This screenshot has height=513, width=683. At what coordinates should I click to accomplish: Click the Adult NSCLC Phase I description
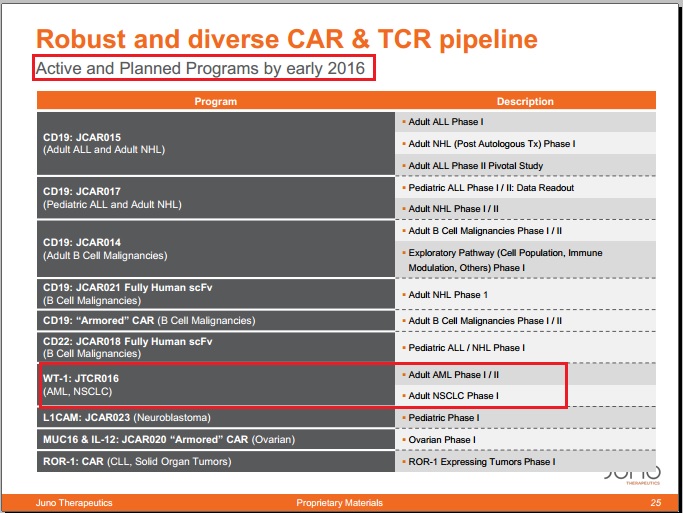coord(454,396)
